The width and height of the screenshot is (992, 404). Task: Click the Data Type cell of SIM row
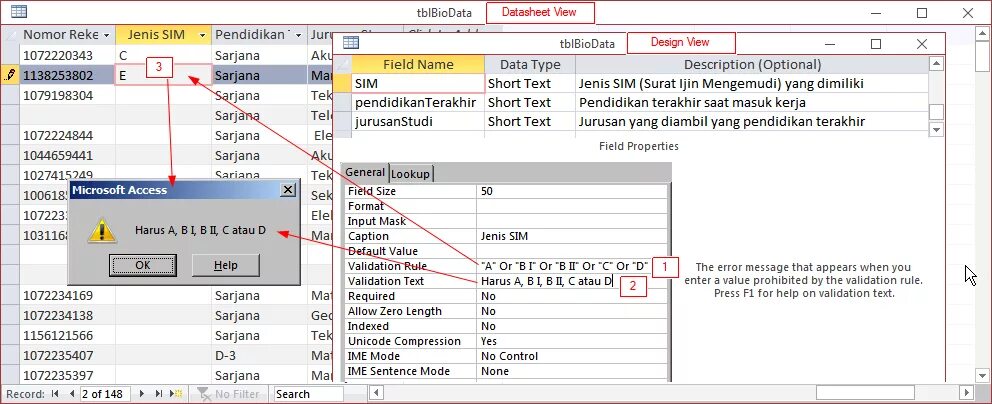pyautogui.click(x=530, y=83)
